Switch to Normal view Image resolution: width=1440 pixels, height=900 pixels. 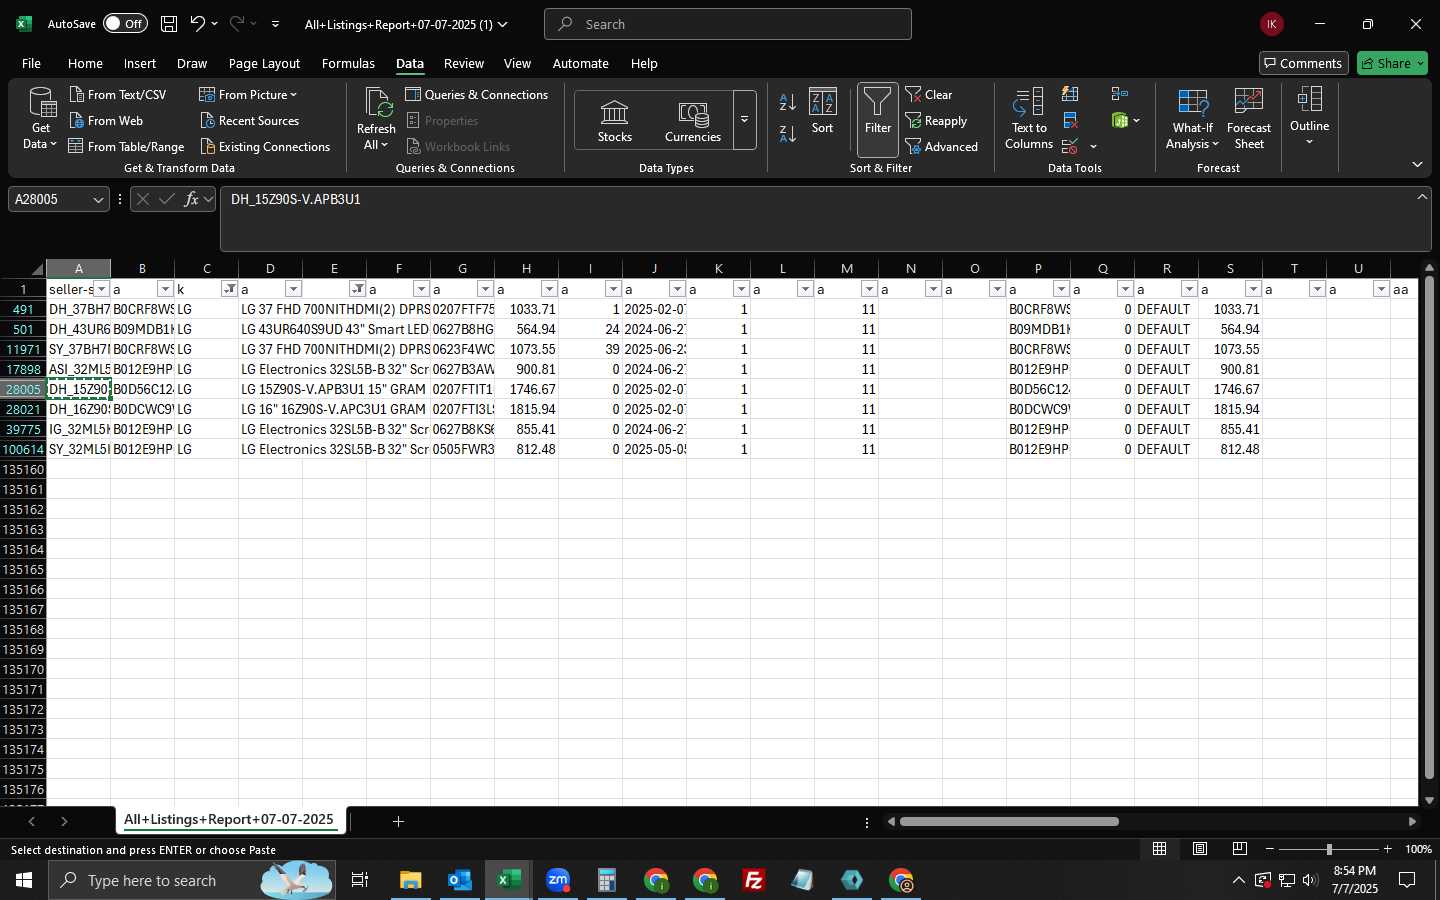pos(1160,849)
